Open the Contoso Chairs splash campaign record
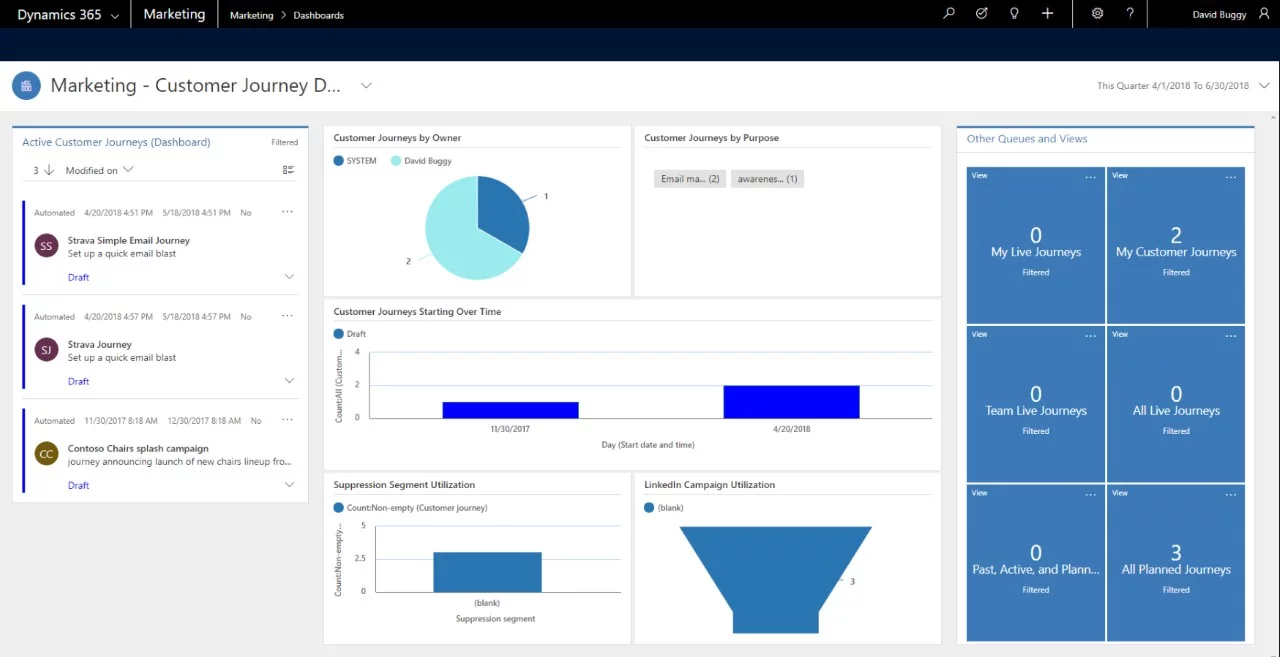 (138, 449)
